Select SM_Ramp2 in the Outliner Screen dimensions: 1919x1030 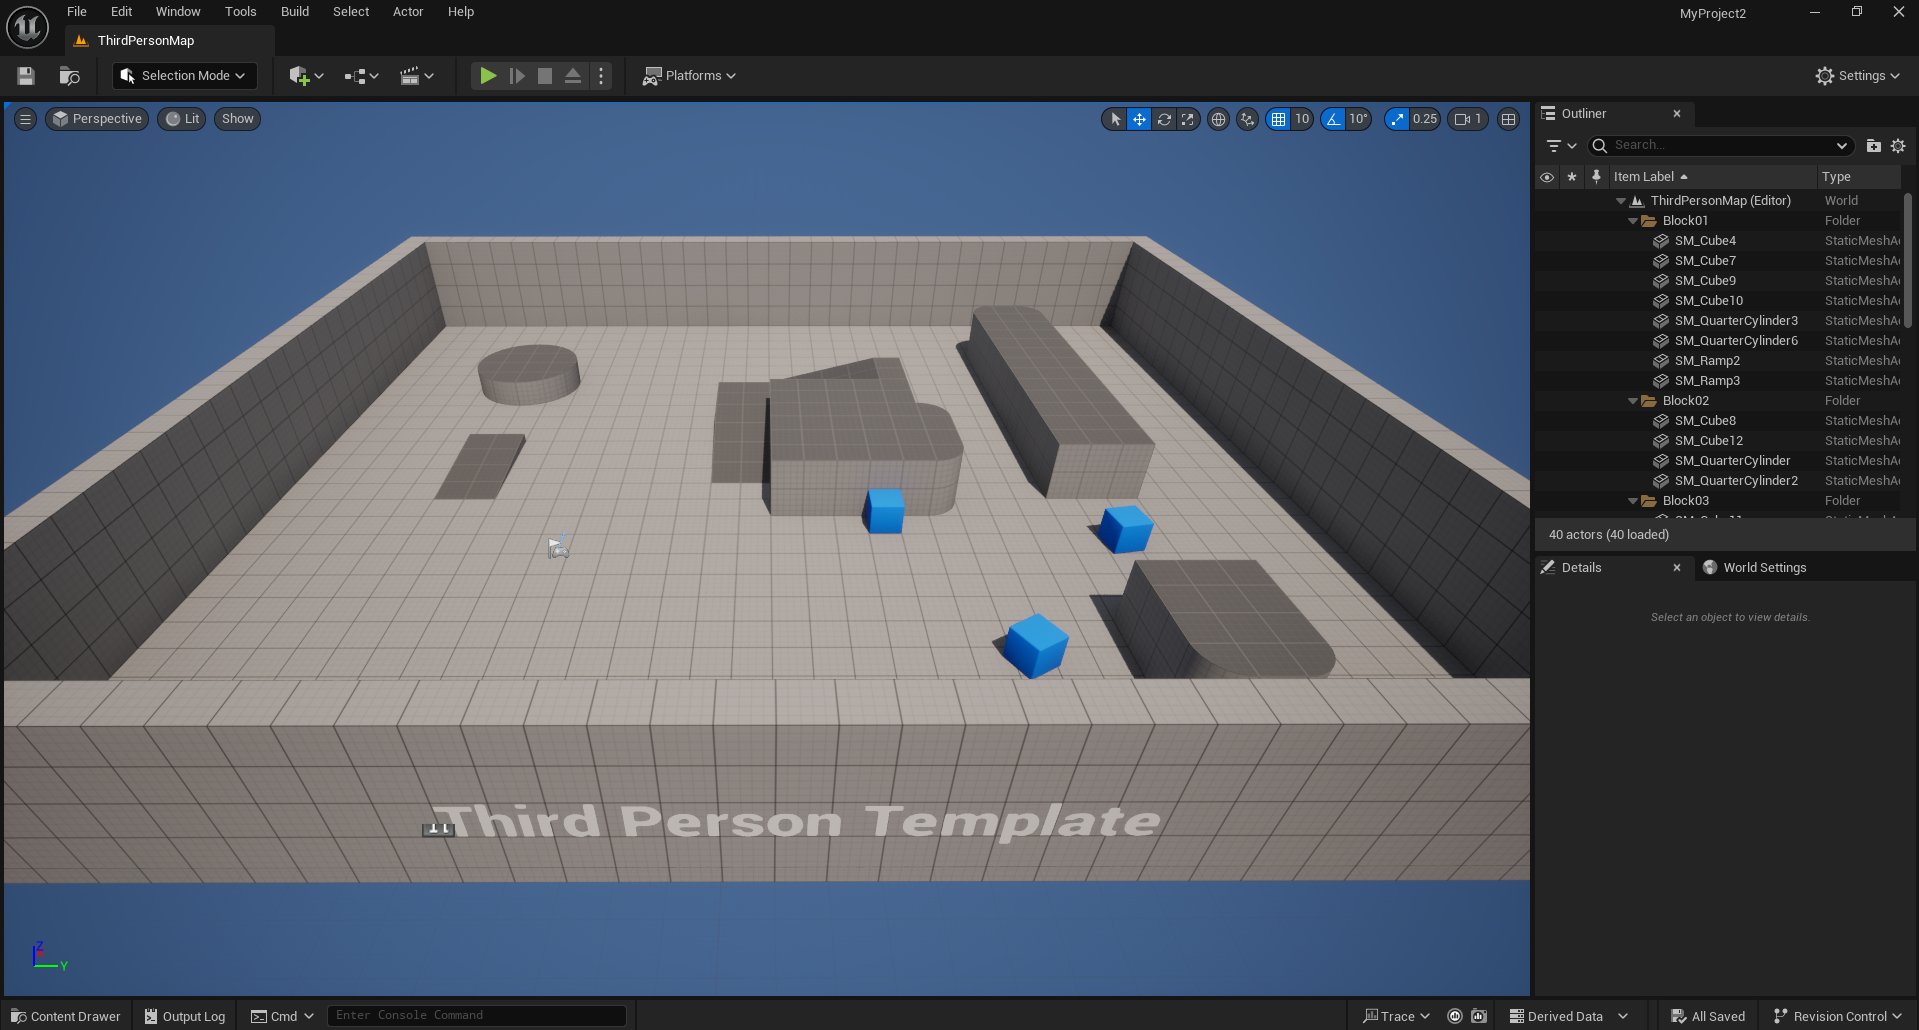click(x=1718, y=361)
